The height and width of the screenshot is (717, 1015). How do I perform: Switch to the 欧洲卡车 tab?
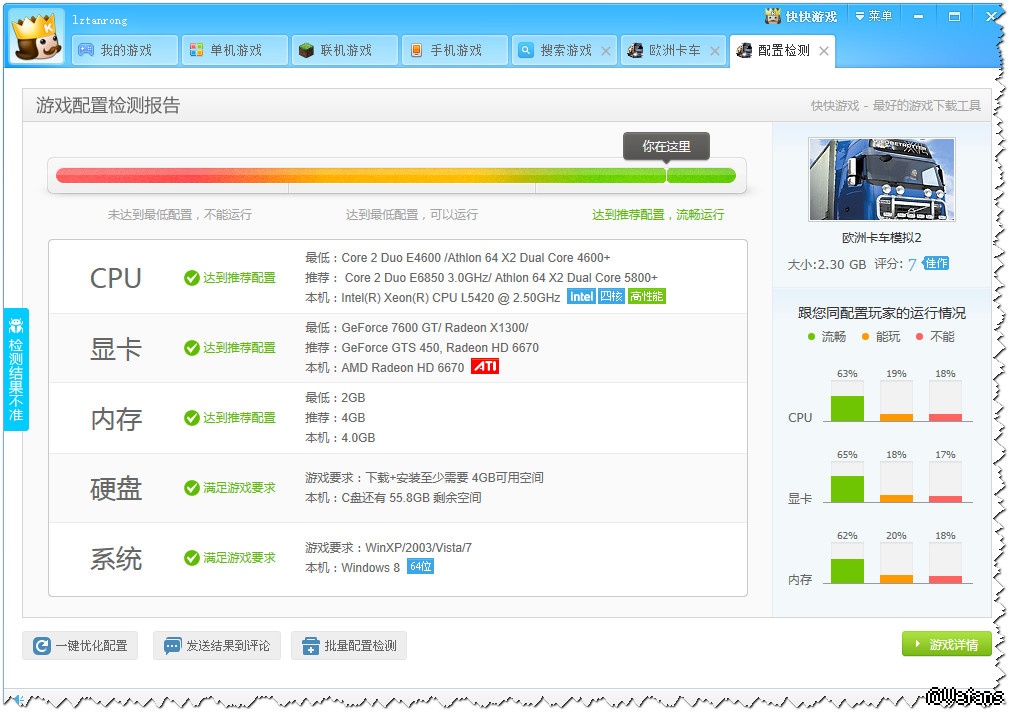673,50
